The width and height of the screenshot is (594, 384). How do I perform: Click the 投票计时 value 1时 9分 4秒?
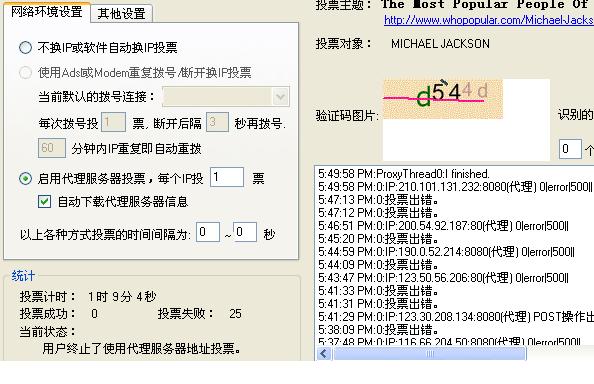[122, 297]
